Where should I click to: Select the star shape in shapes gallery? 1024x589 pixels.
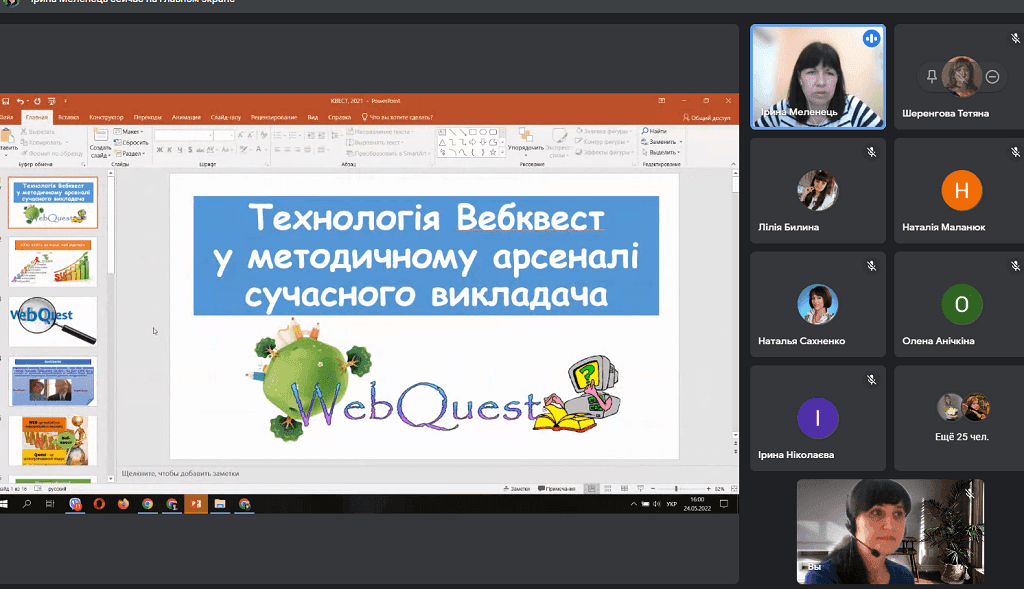click(493, 152)
